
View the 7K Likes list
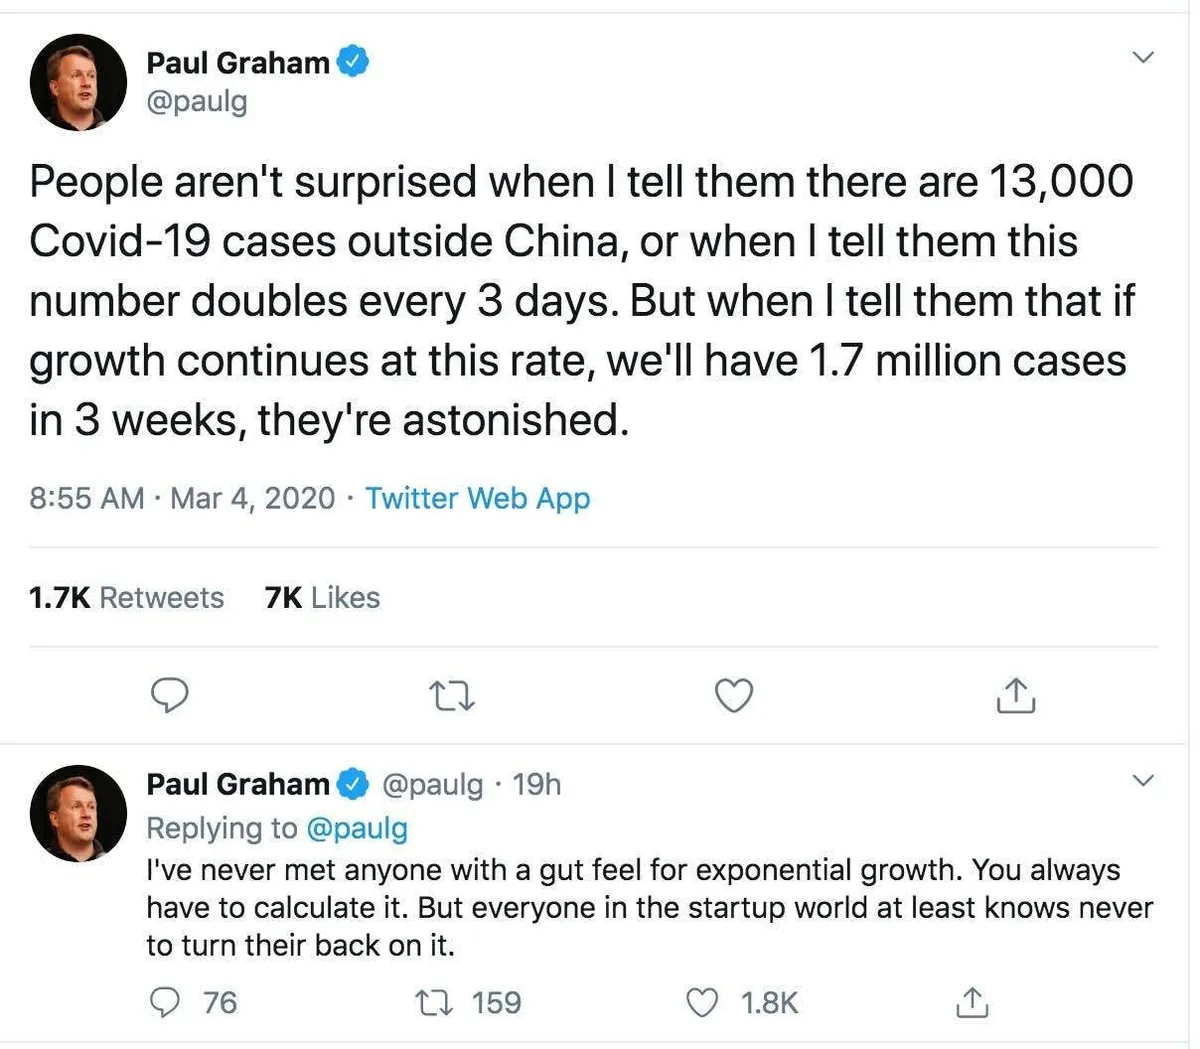tap(322, 598)
